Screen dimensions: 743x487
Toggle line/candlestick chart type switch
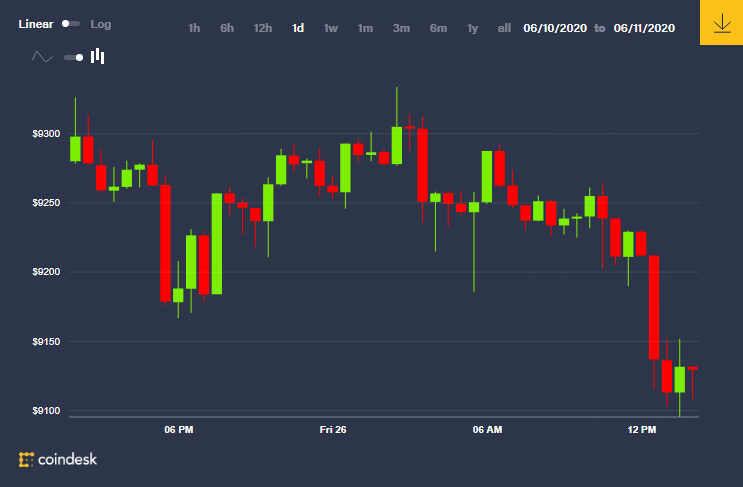74,57
